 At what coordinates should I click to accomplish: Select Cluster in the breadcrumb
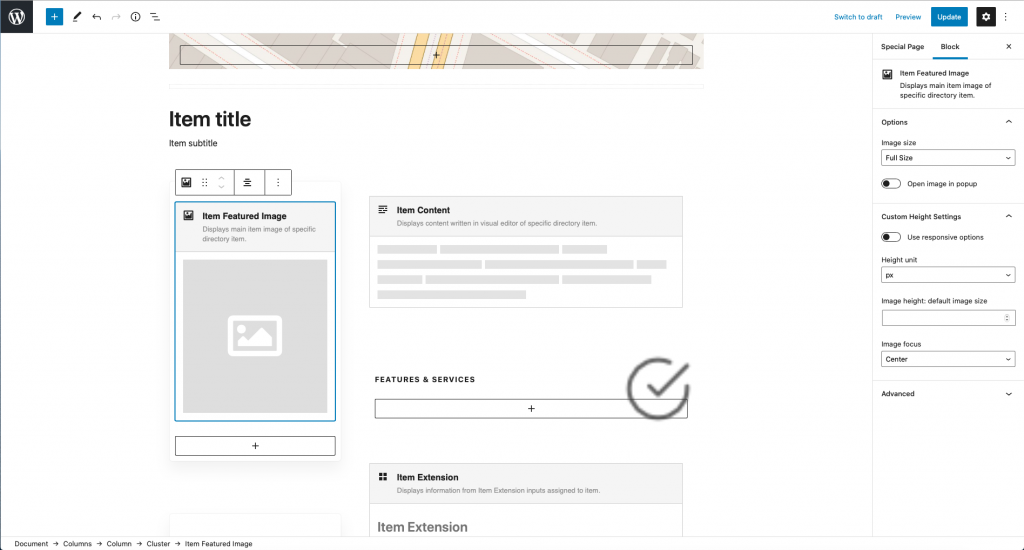coord(158,543)
